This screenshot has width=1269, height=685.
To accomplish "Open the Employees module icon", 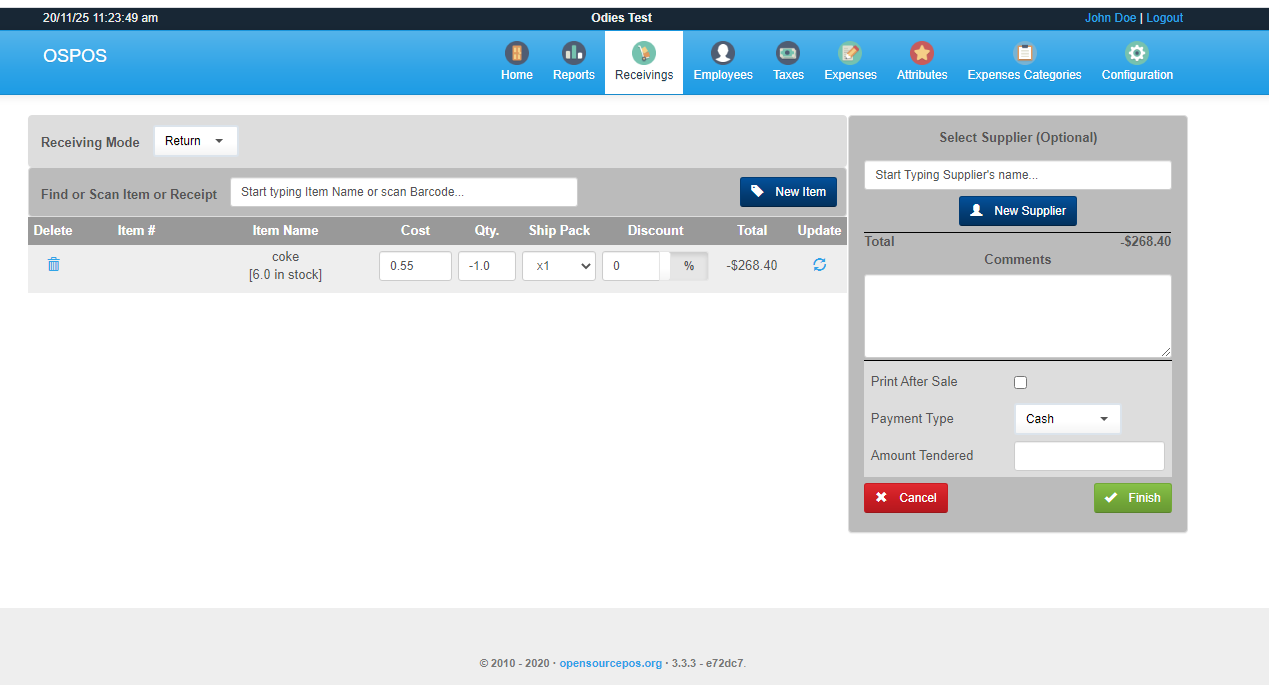I will point(723,53).
